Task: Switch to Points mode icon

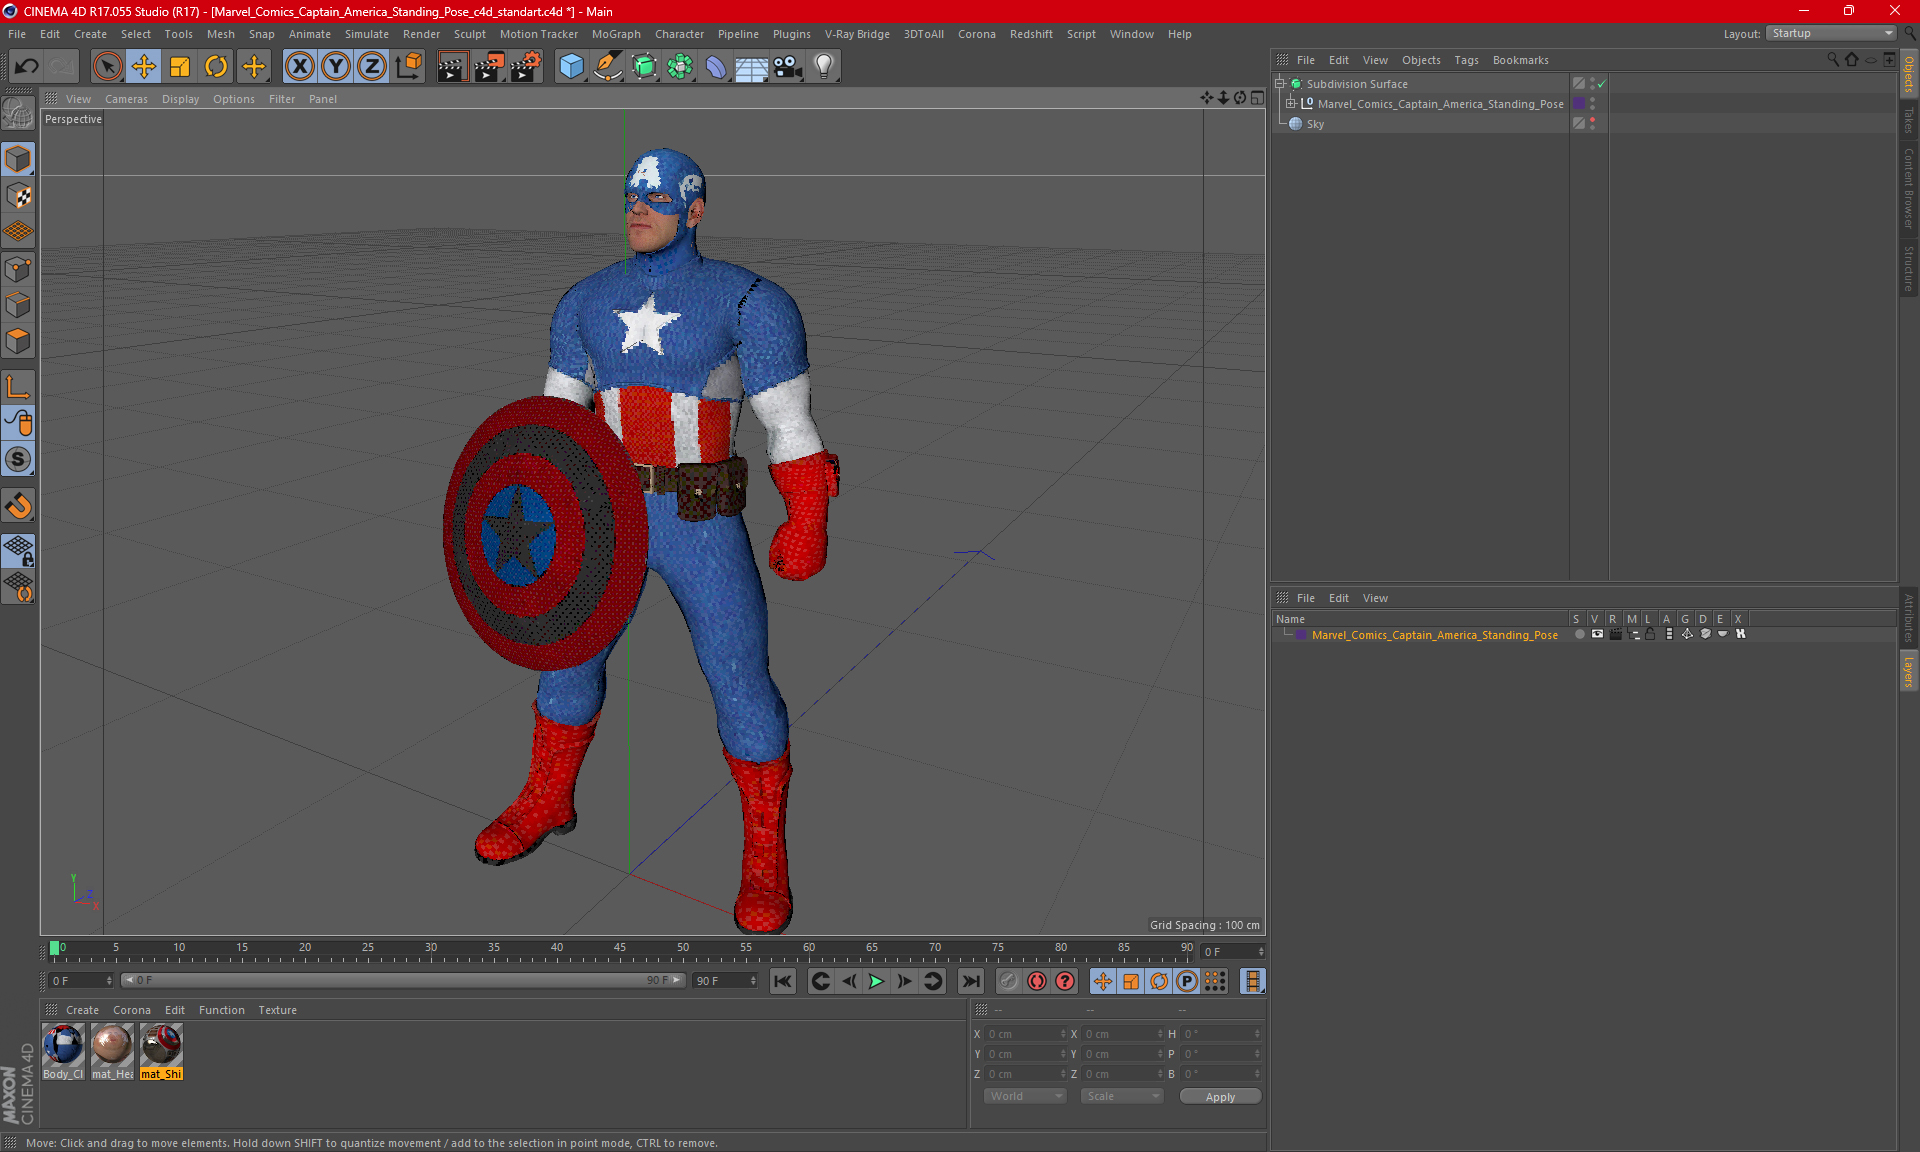Action: tap(18, 269)
